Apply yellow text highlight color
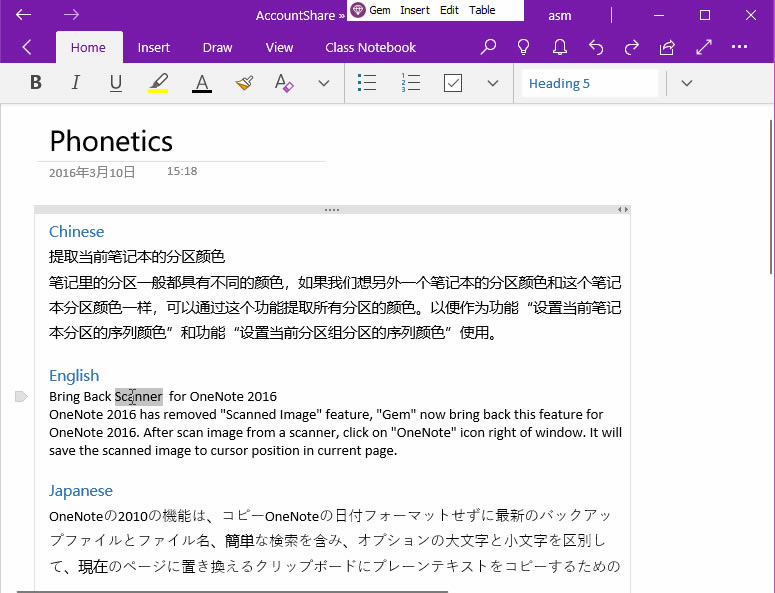The width and height of the screenshot is (775, 593). click(x=158, y=83)
